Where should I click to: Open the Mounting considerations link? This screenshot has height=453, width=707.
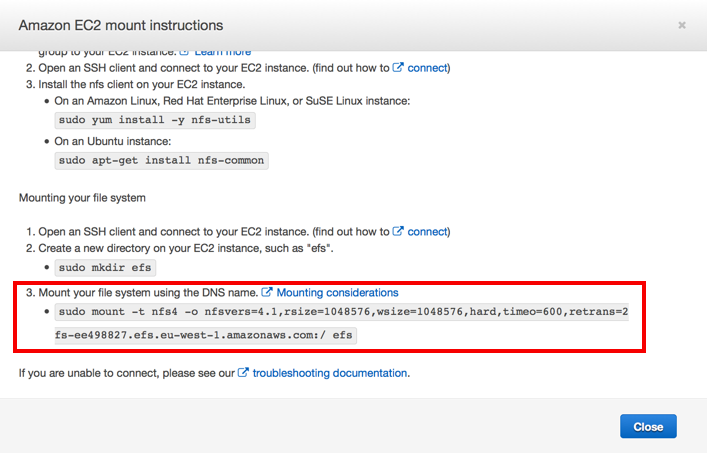coord(337,293)
